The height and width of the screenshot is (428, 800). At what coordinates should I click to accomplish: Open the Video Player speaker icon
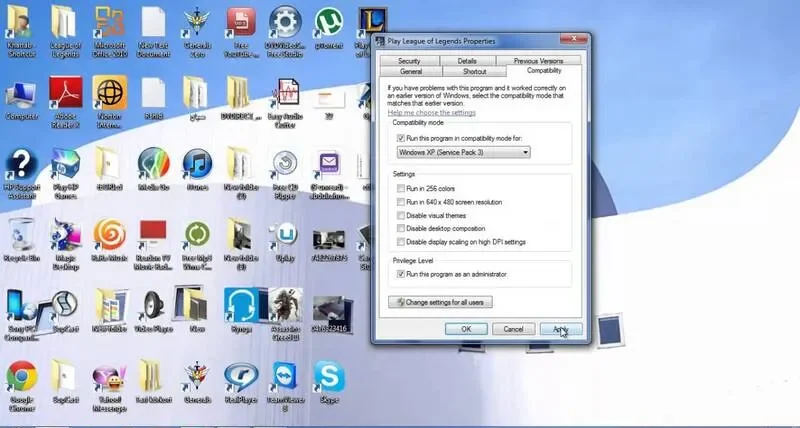(x=153, y=307)
